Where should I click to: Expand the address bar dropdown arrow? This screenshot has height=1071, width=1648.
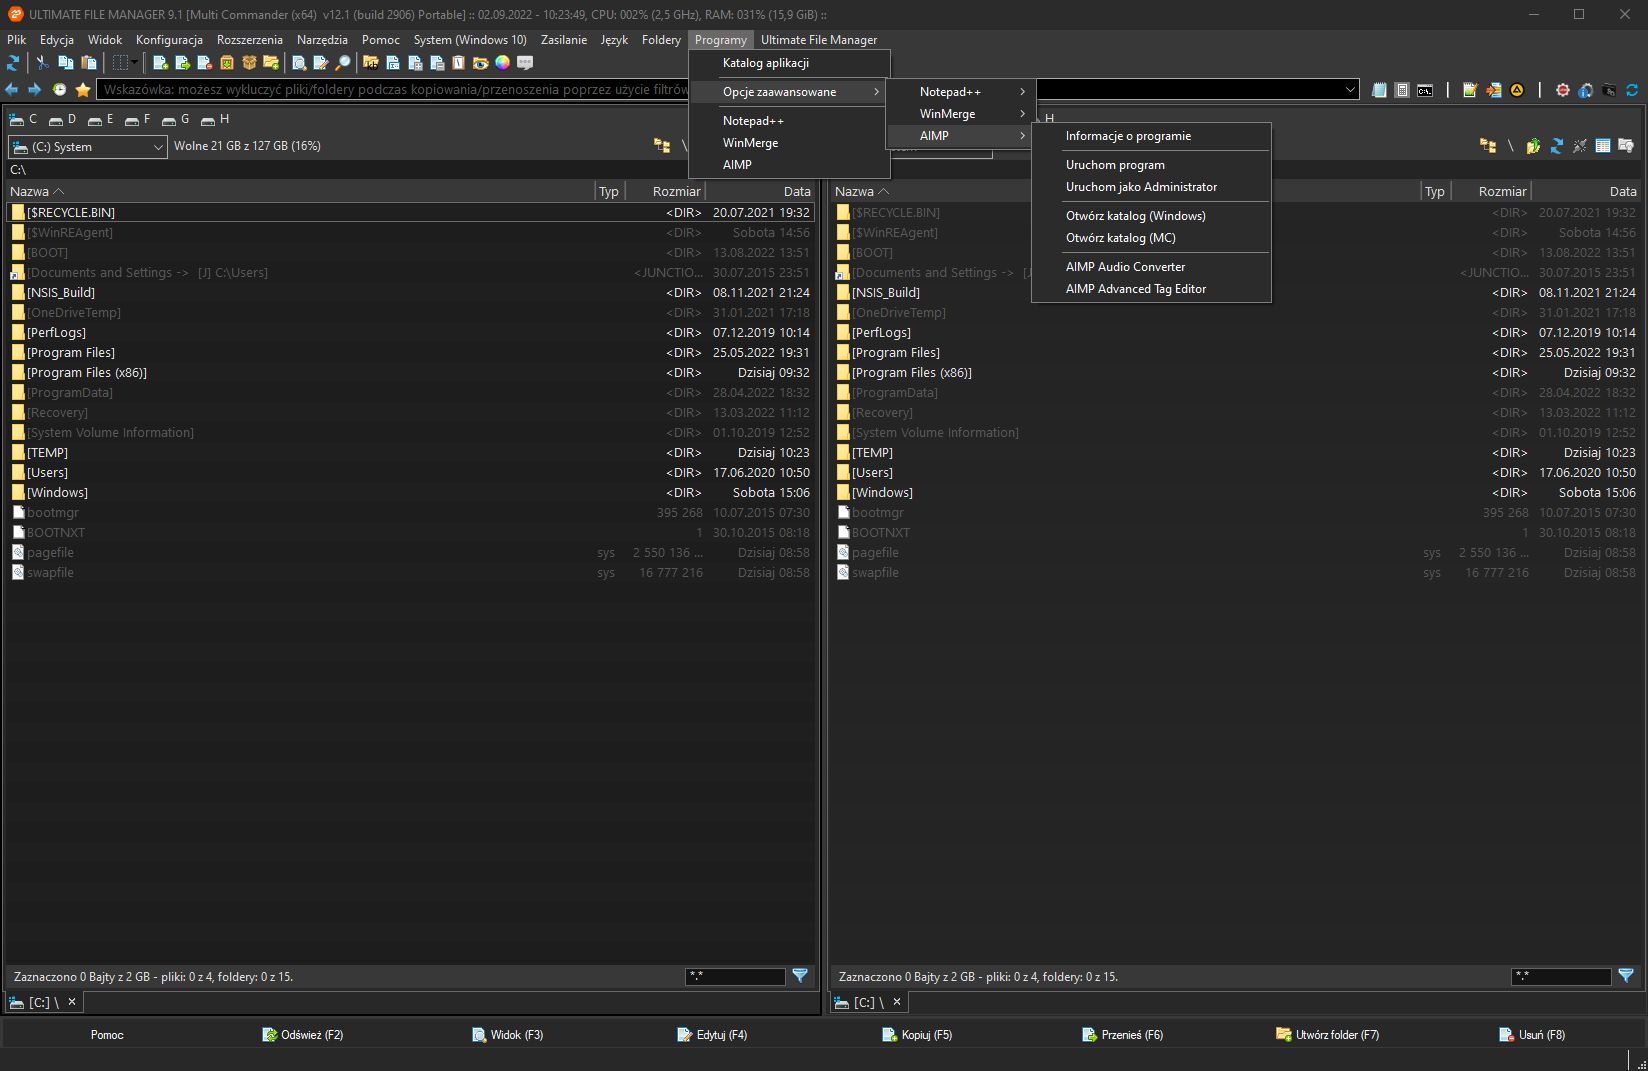pyautogui.click(x=1351, y=90)
